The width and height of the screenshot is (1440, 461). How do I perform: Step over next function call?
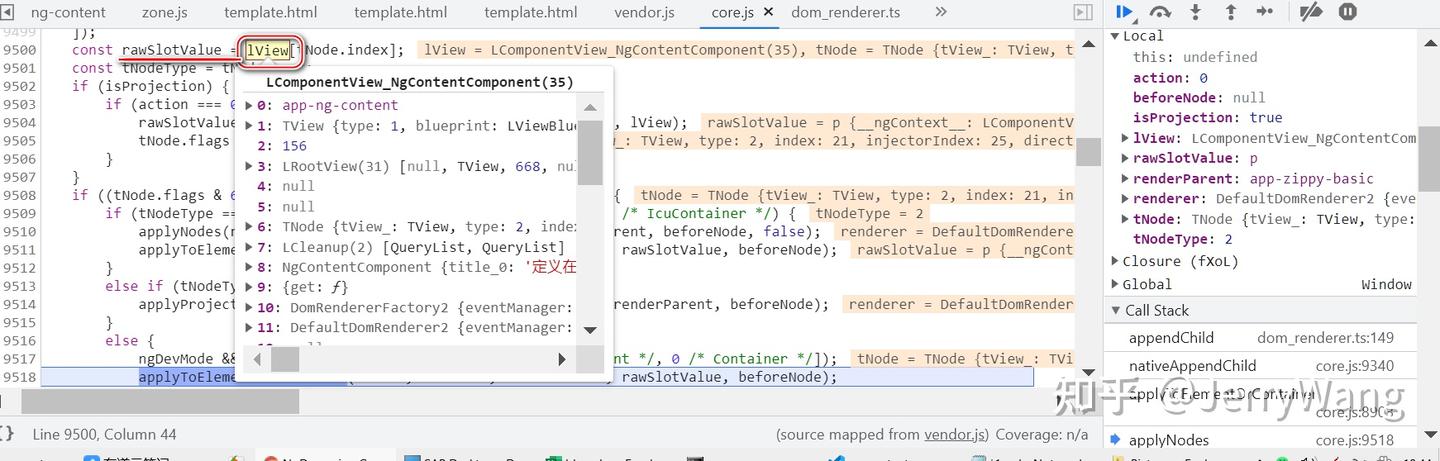[1160, 12]
